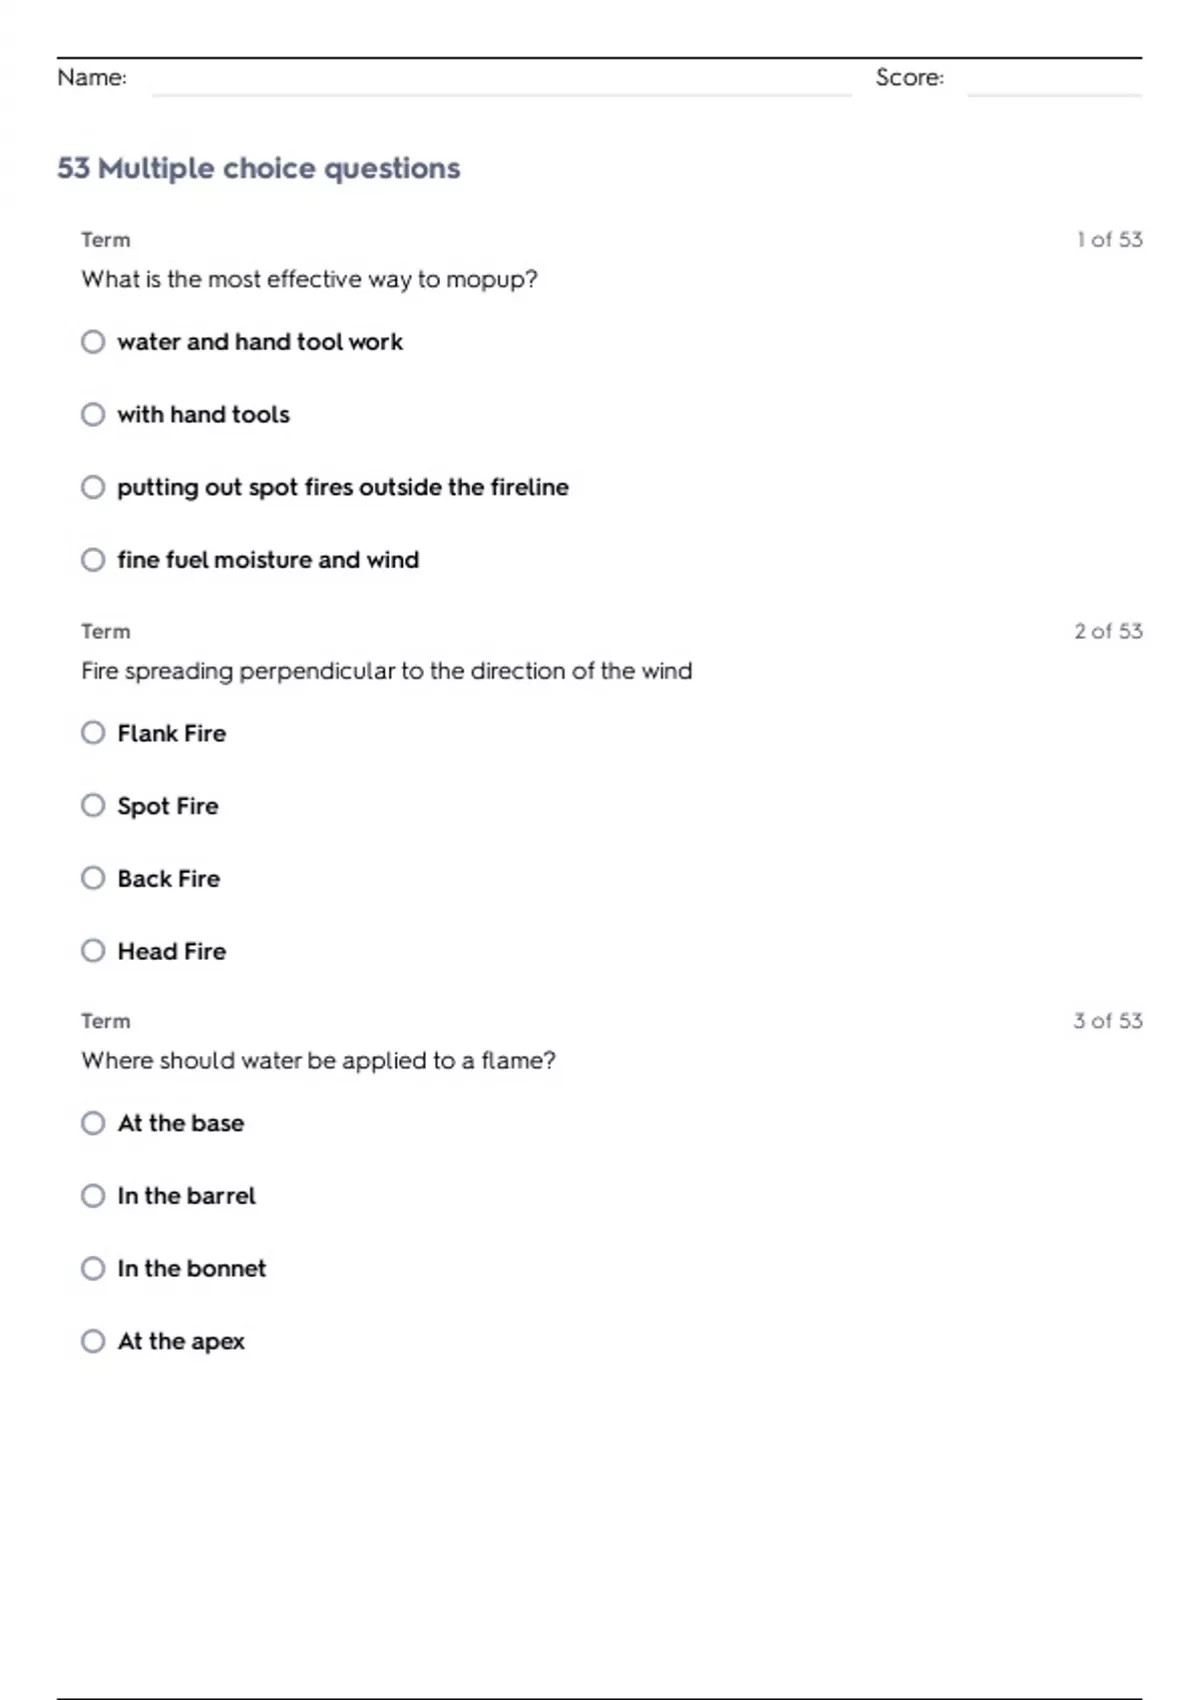Screen dimensions: 1200x1700
Task: Click the '1 of 53' counter
Action: pos(1109,240)
